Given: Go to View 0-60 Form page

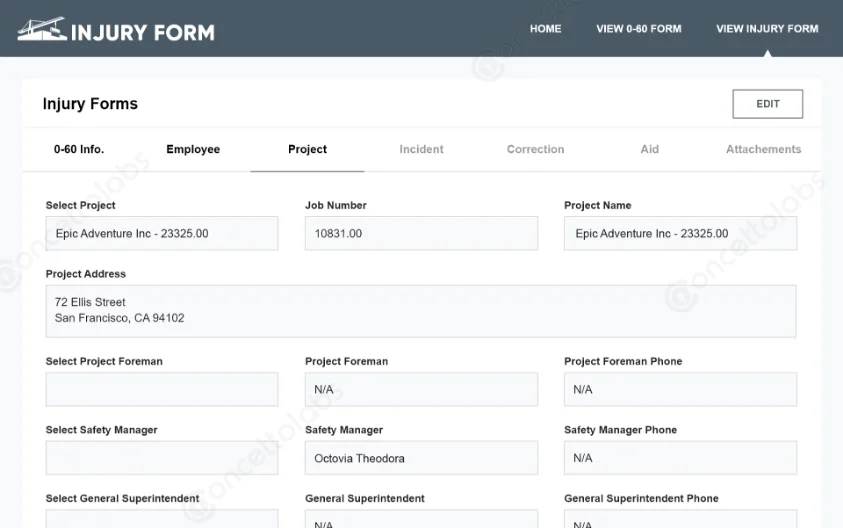Looking at the screenshot, I should point(638,29).
